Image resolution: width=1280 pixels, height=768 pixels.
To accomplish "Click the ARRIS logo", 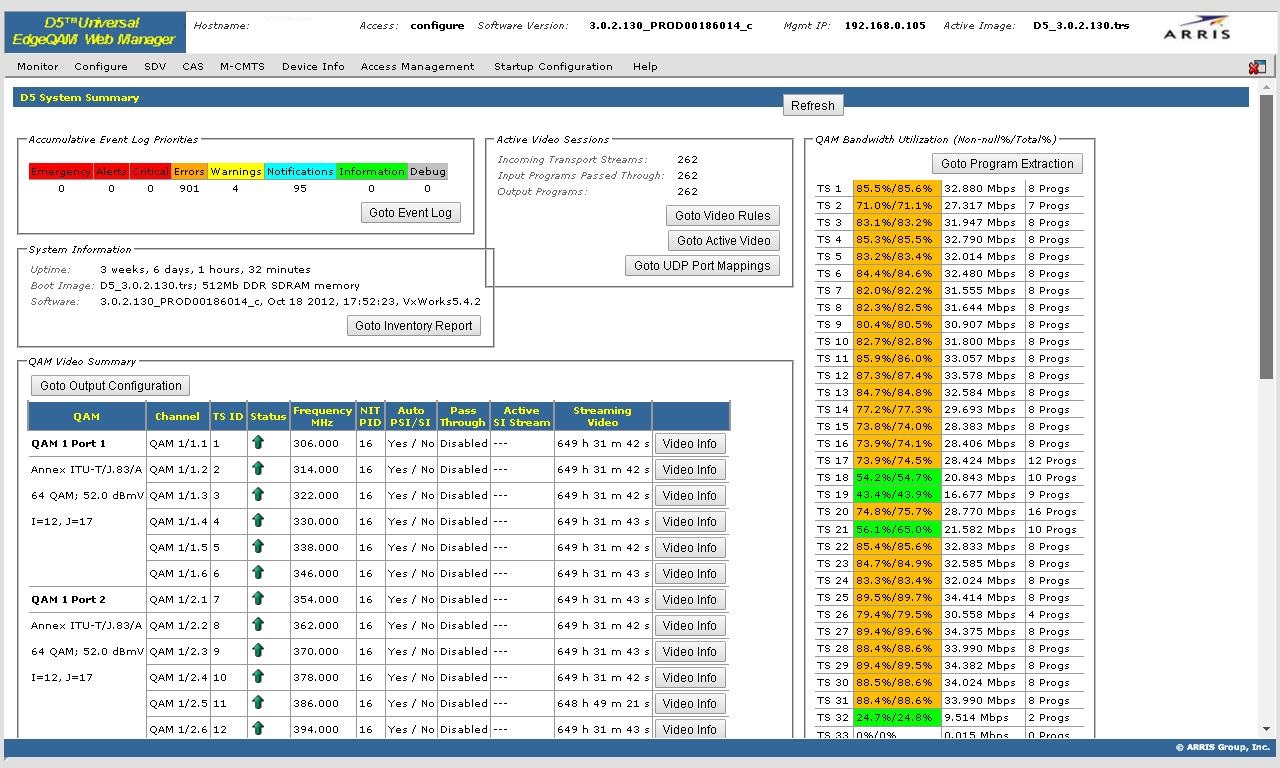I will 1197,27.
